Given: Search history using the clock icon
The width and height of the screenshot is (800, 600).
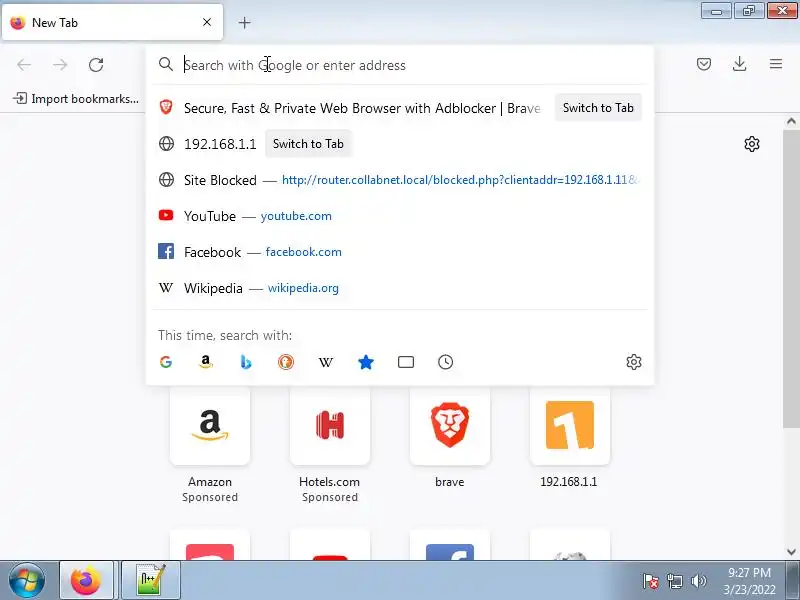Looking at the screenshot, I should click(x=445, y=362).
